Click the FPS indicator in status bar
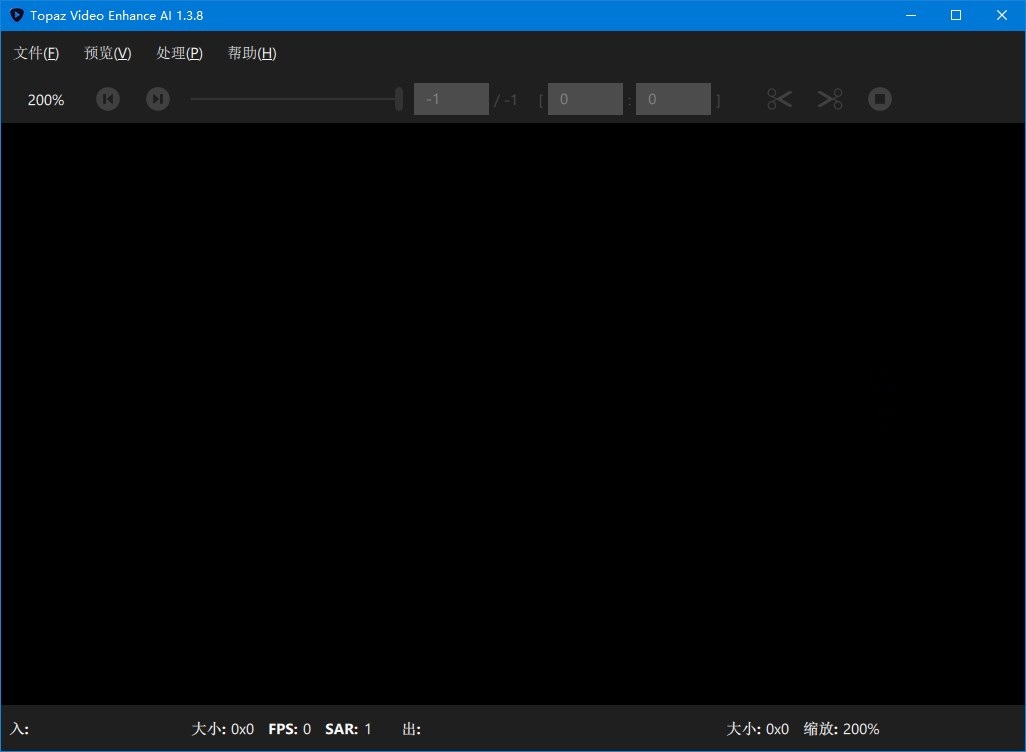 click(x=289, y=729)
